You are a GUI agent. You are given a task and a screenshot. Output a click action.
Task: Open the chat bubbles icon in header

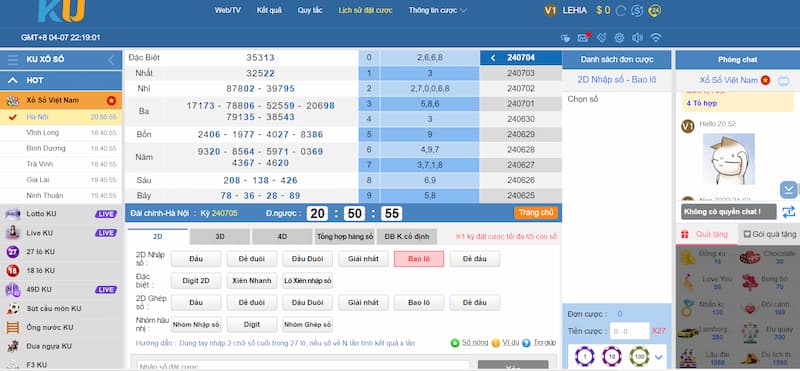pyautogui.click(x=565, y=38)
